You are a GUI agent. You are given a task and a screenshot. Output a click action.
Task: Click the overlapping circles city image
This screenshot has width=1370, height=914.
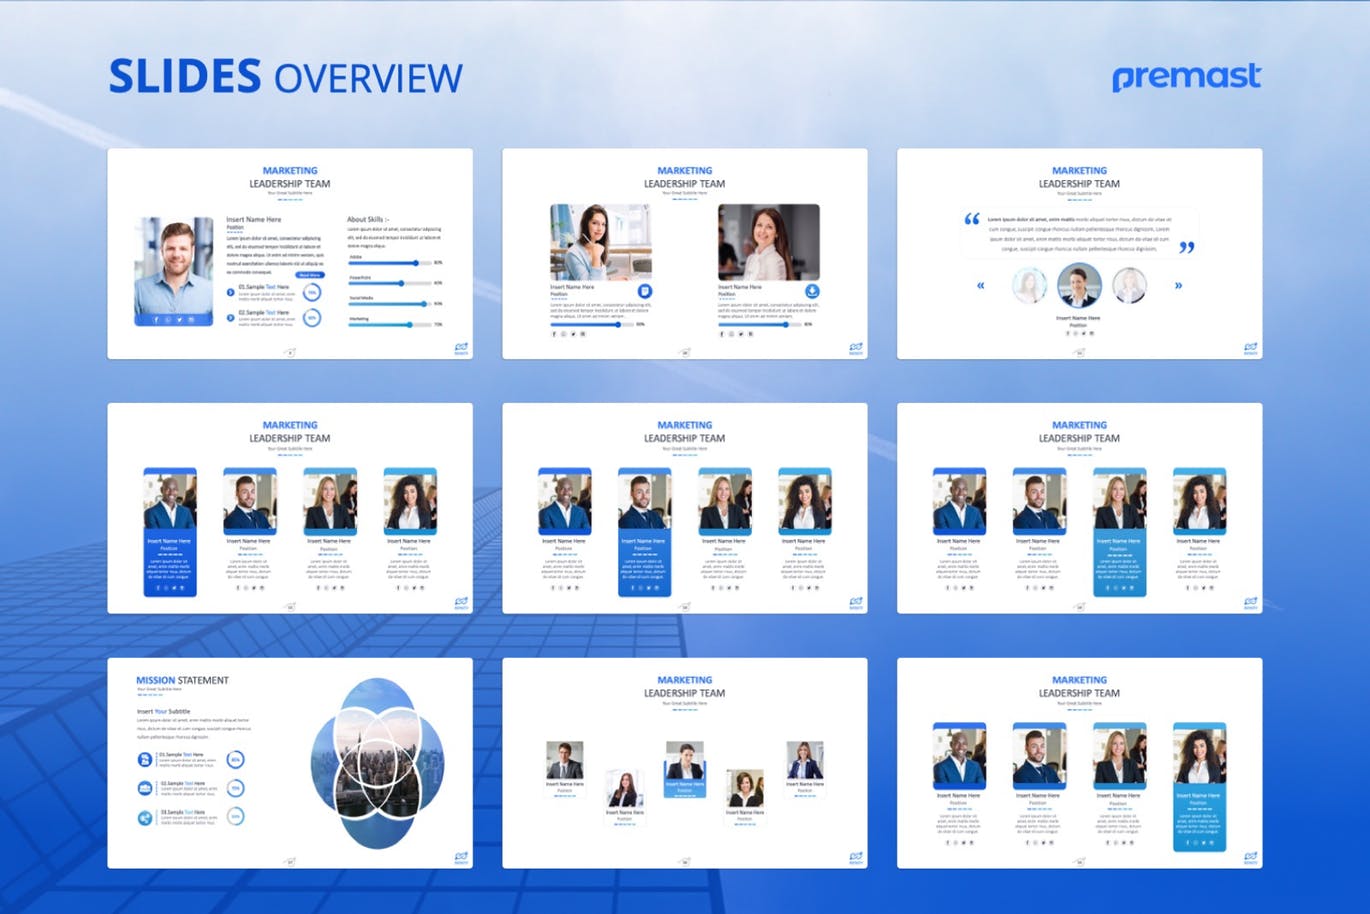378,763
